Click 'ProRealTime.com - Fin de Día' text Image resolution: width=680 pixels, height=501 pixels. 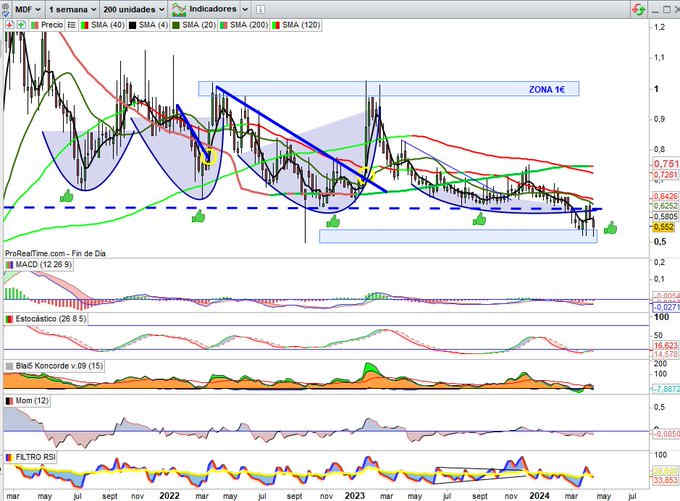(55, 253)
